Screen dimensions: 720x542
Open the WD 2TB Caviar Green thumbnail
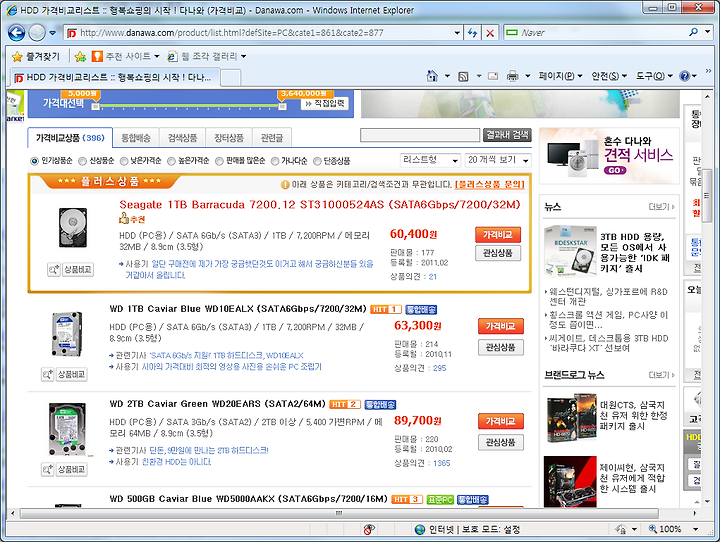pos(68,429)
